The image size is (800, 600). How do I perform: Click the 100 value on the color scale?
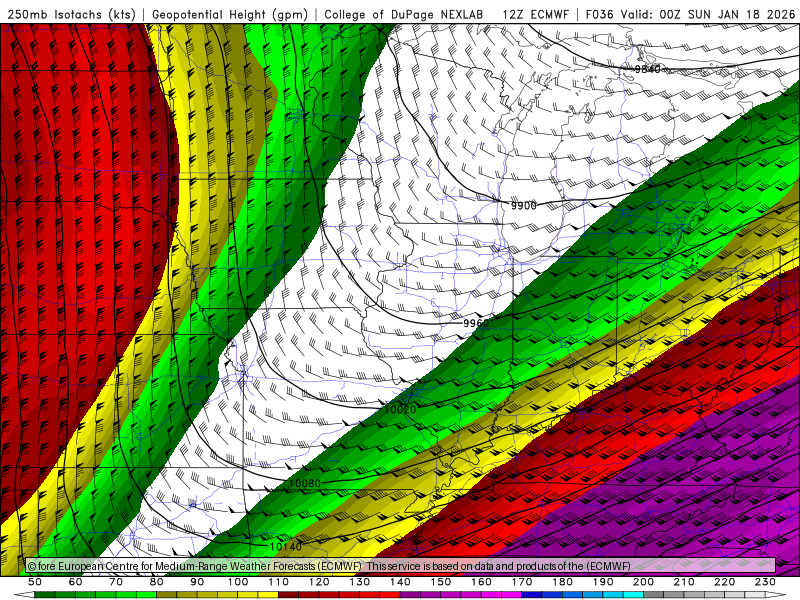point(238,582)
